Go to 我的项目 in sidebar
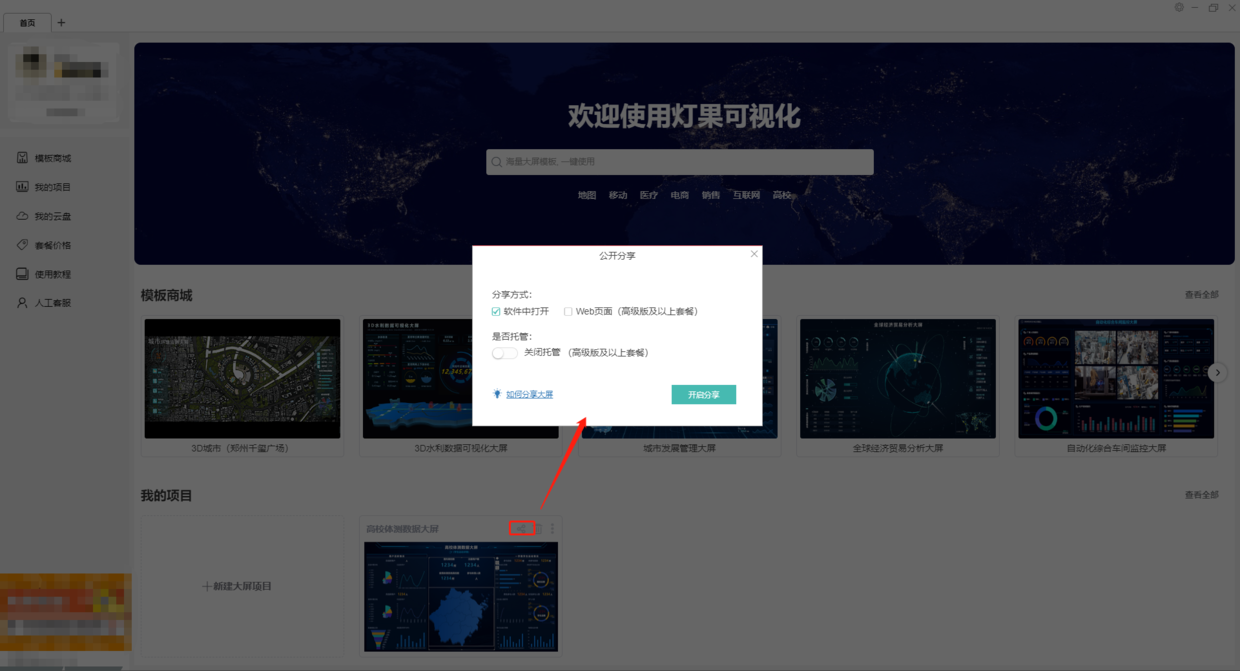Viewport: 1240px width, 671px height. (x=53, y=187)
